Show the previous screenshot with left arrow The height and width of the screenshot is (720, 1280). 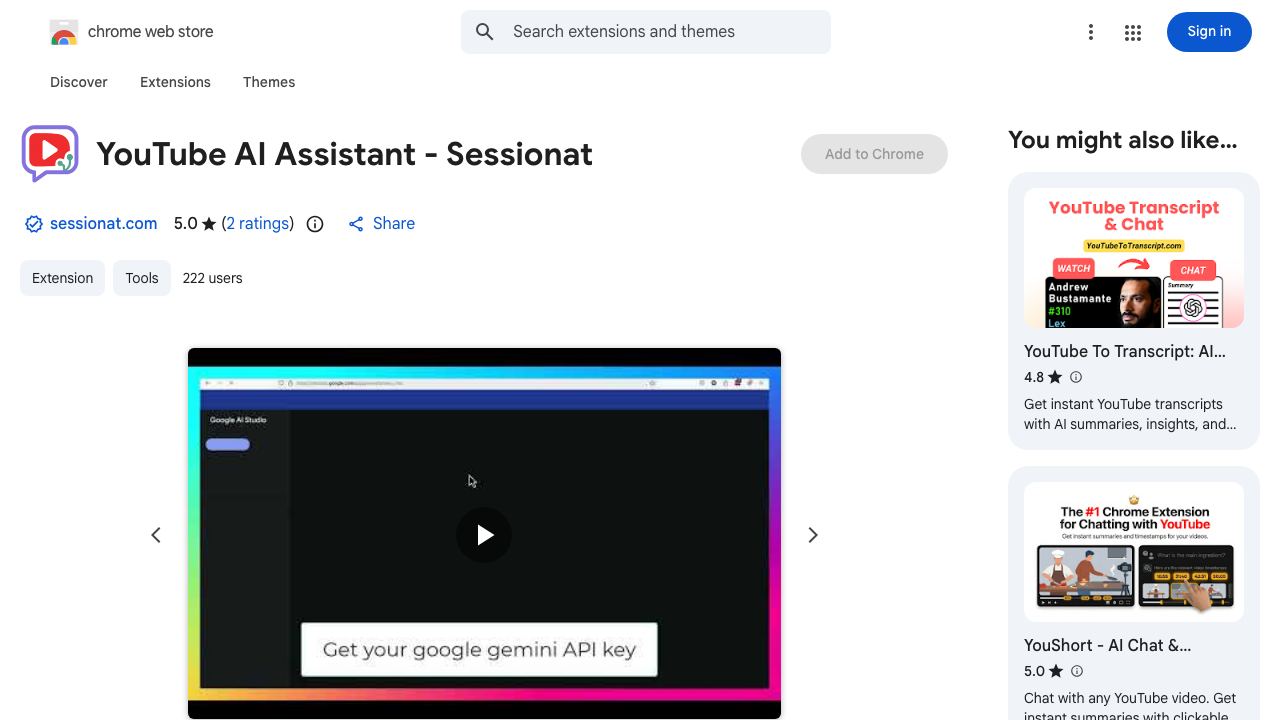[156, 535]
